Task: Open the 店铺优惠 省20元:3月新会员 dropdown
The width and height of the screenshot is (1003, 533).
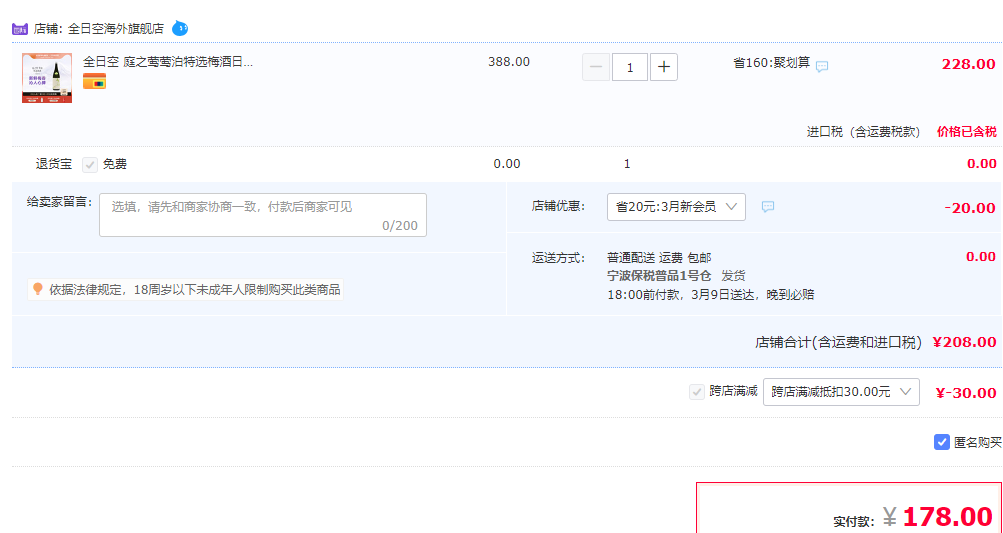Action: [676, 207]
